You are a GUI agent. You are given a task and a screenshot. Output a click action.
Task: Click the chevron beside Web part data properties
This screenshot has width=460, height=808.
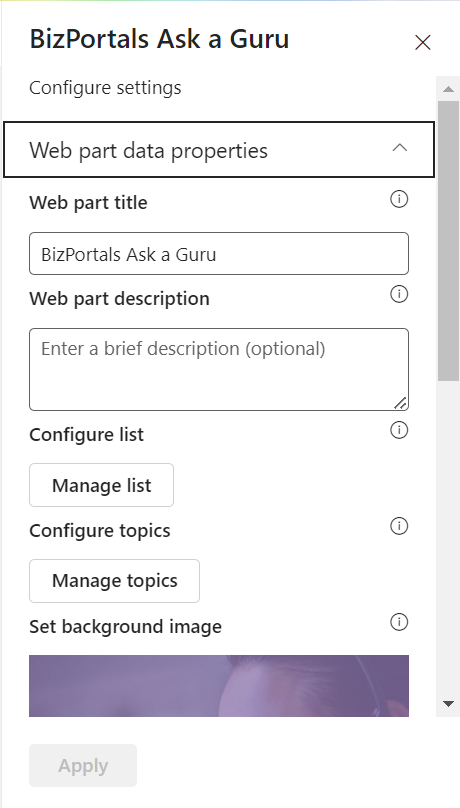[400, 148]
